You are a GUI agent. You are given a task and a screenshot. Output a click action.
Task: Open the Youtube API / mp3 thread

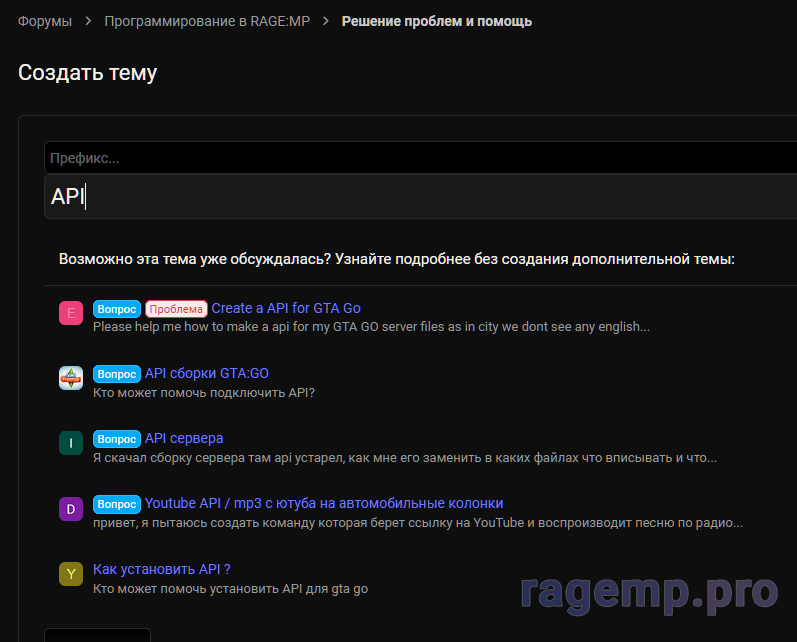[x=324, y=503]
